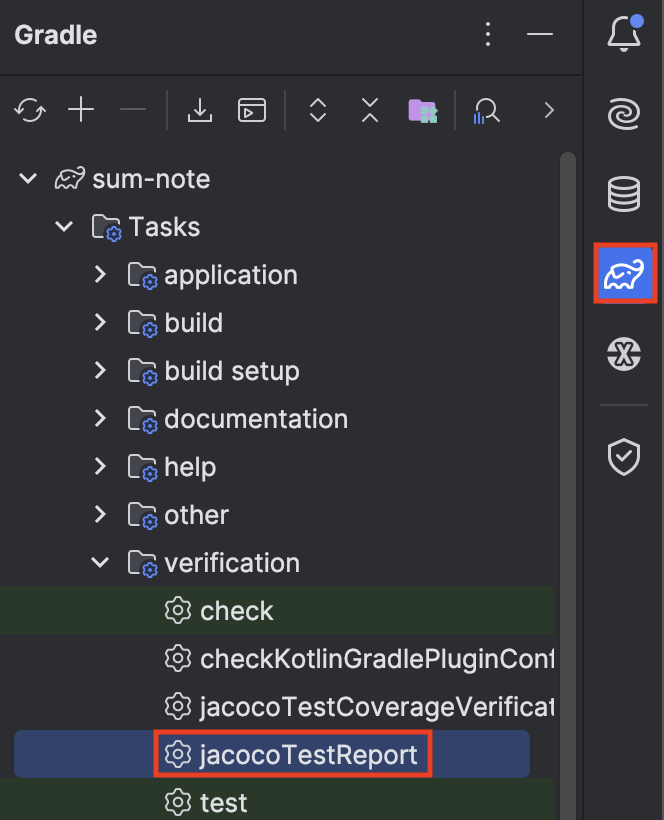Open the Gradle panel options menu
Viewport: 664px width, 820px height.
point(488,34)
